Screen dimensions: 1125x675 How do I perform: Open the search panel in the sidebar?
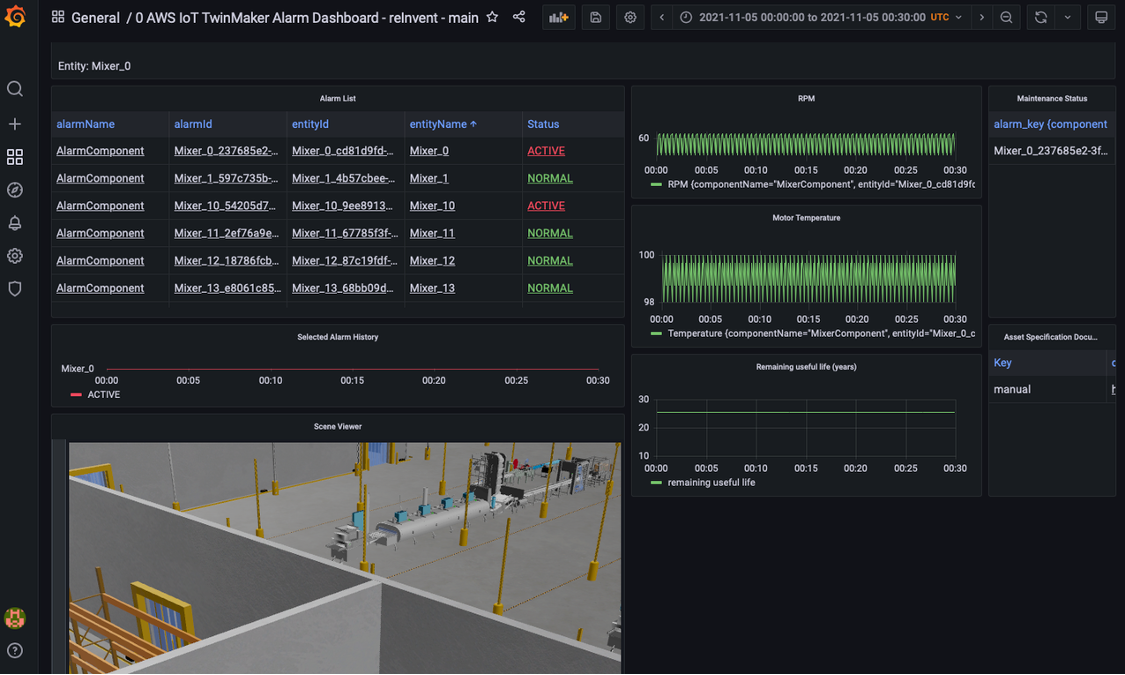15,88
